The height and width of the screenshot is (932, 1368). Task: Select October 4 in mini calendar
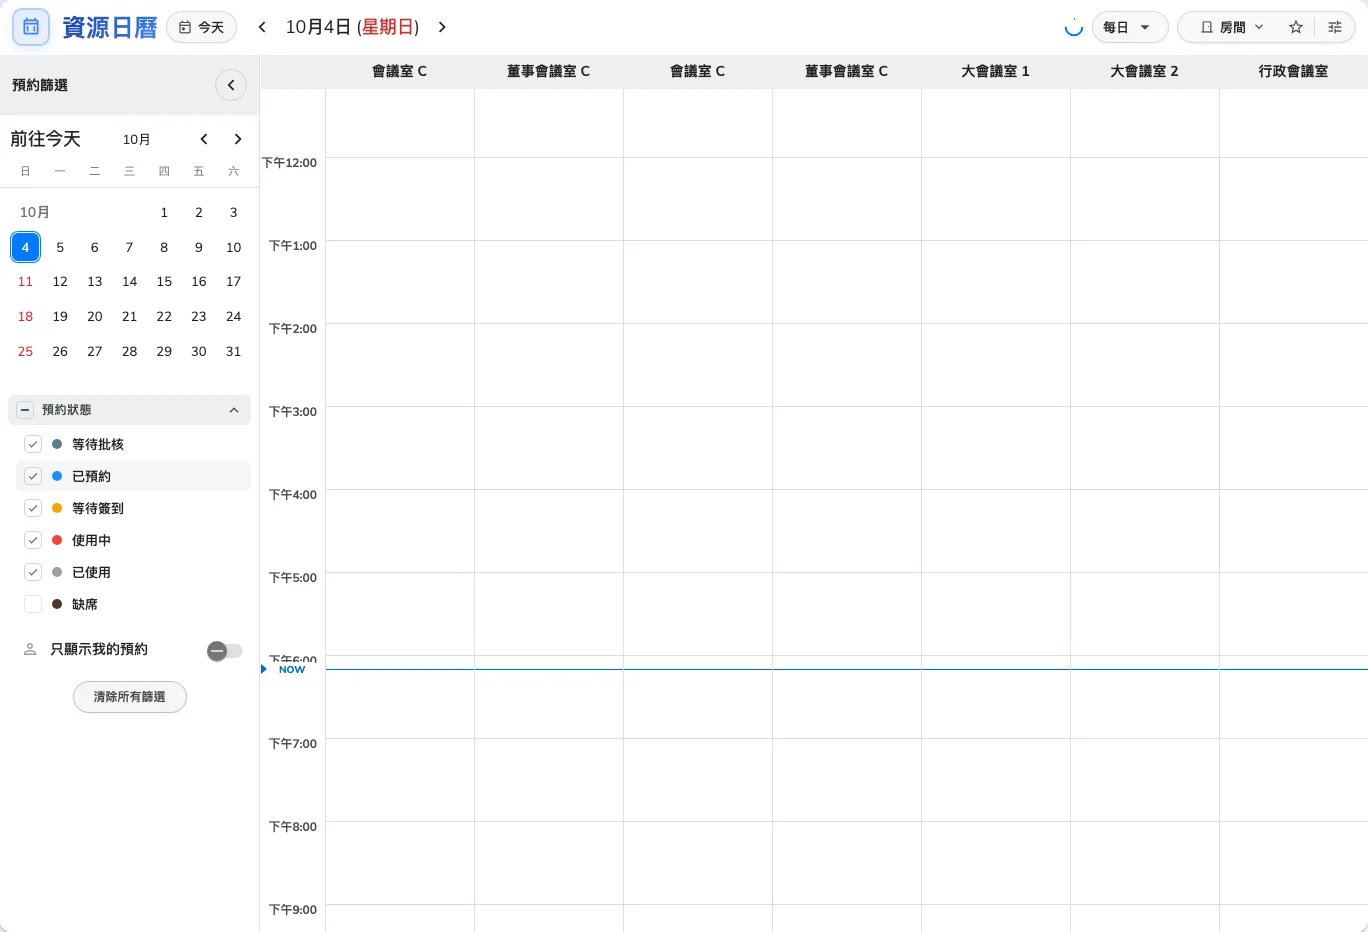pos(25,247)
